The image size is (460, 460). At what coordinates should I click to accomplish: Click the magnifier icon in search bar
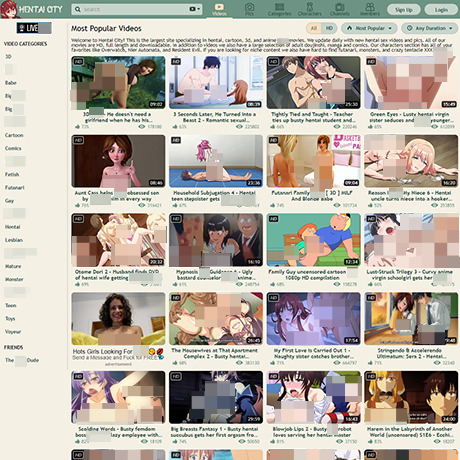pos(78,9)
